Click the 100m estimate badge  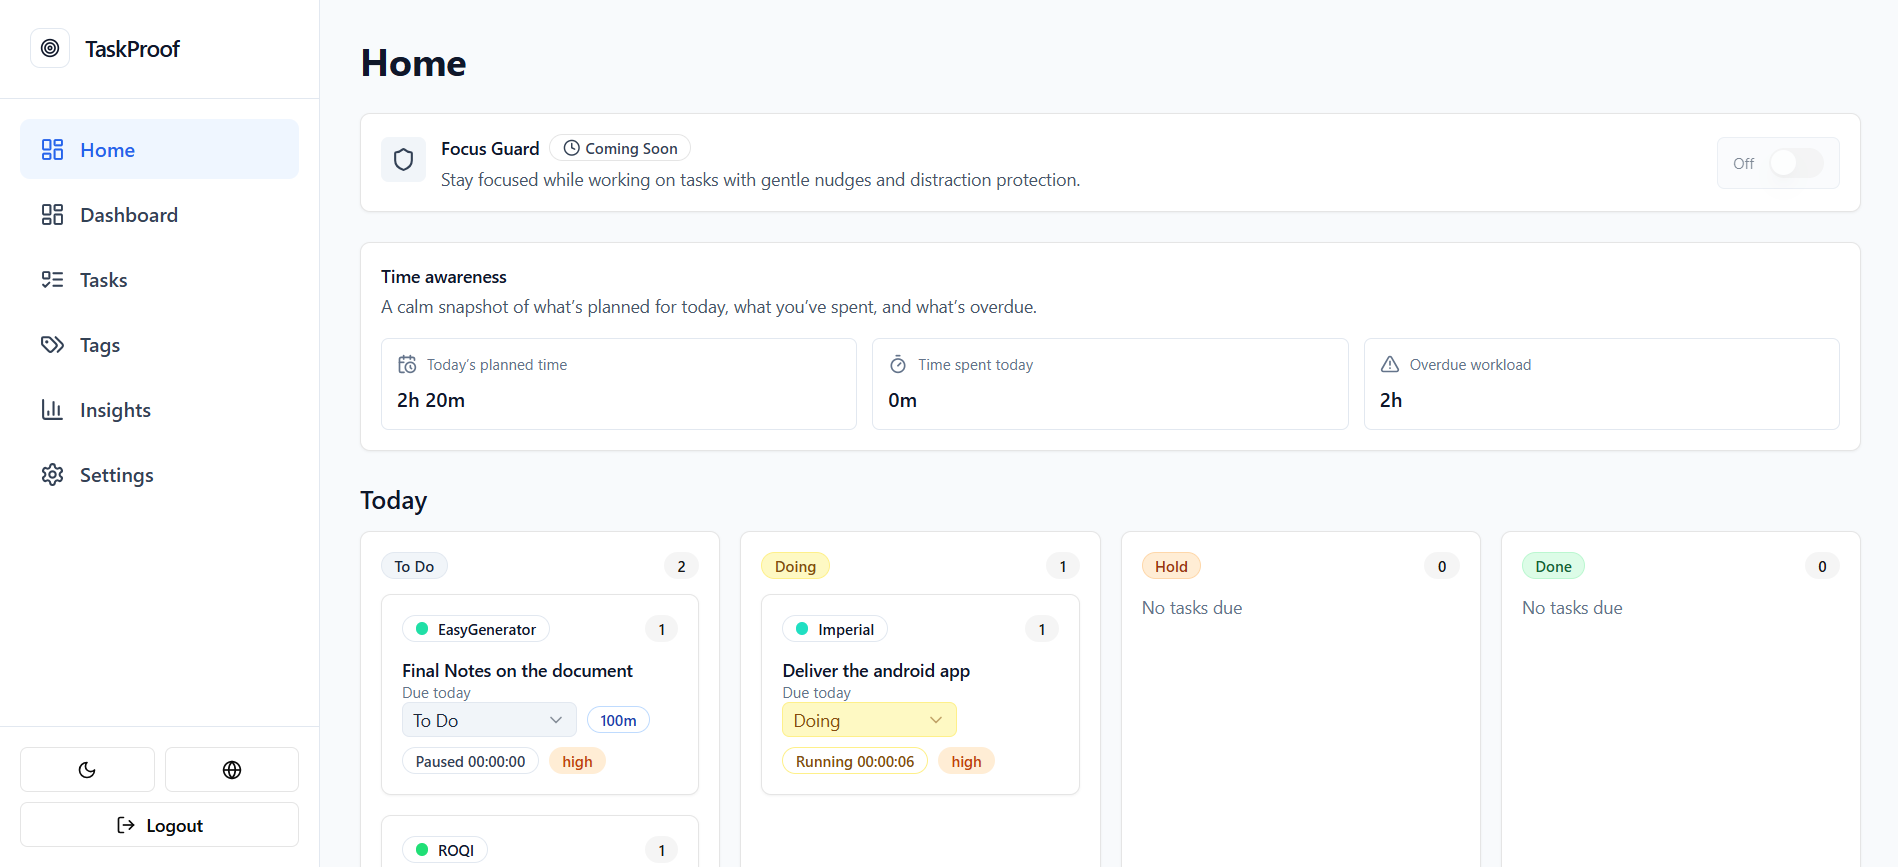pyautogui.click(x=618, y=720)
